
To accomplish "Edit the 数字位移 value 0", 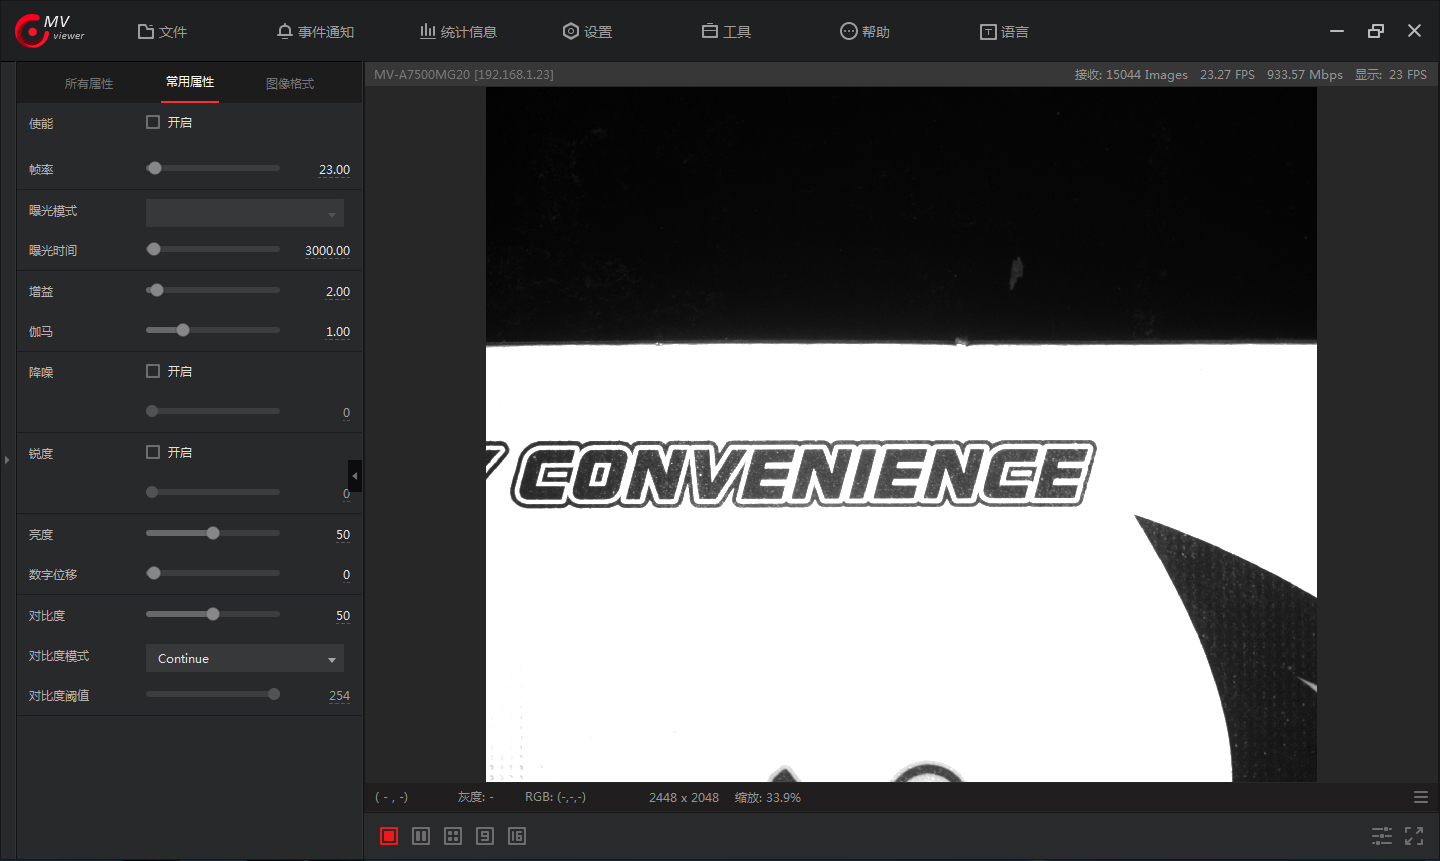I will [x=346, y=575].
